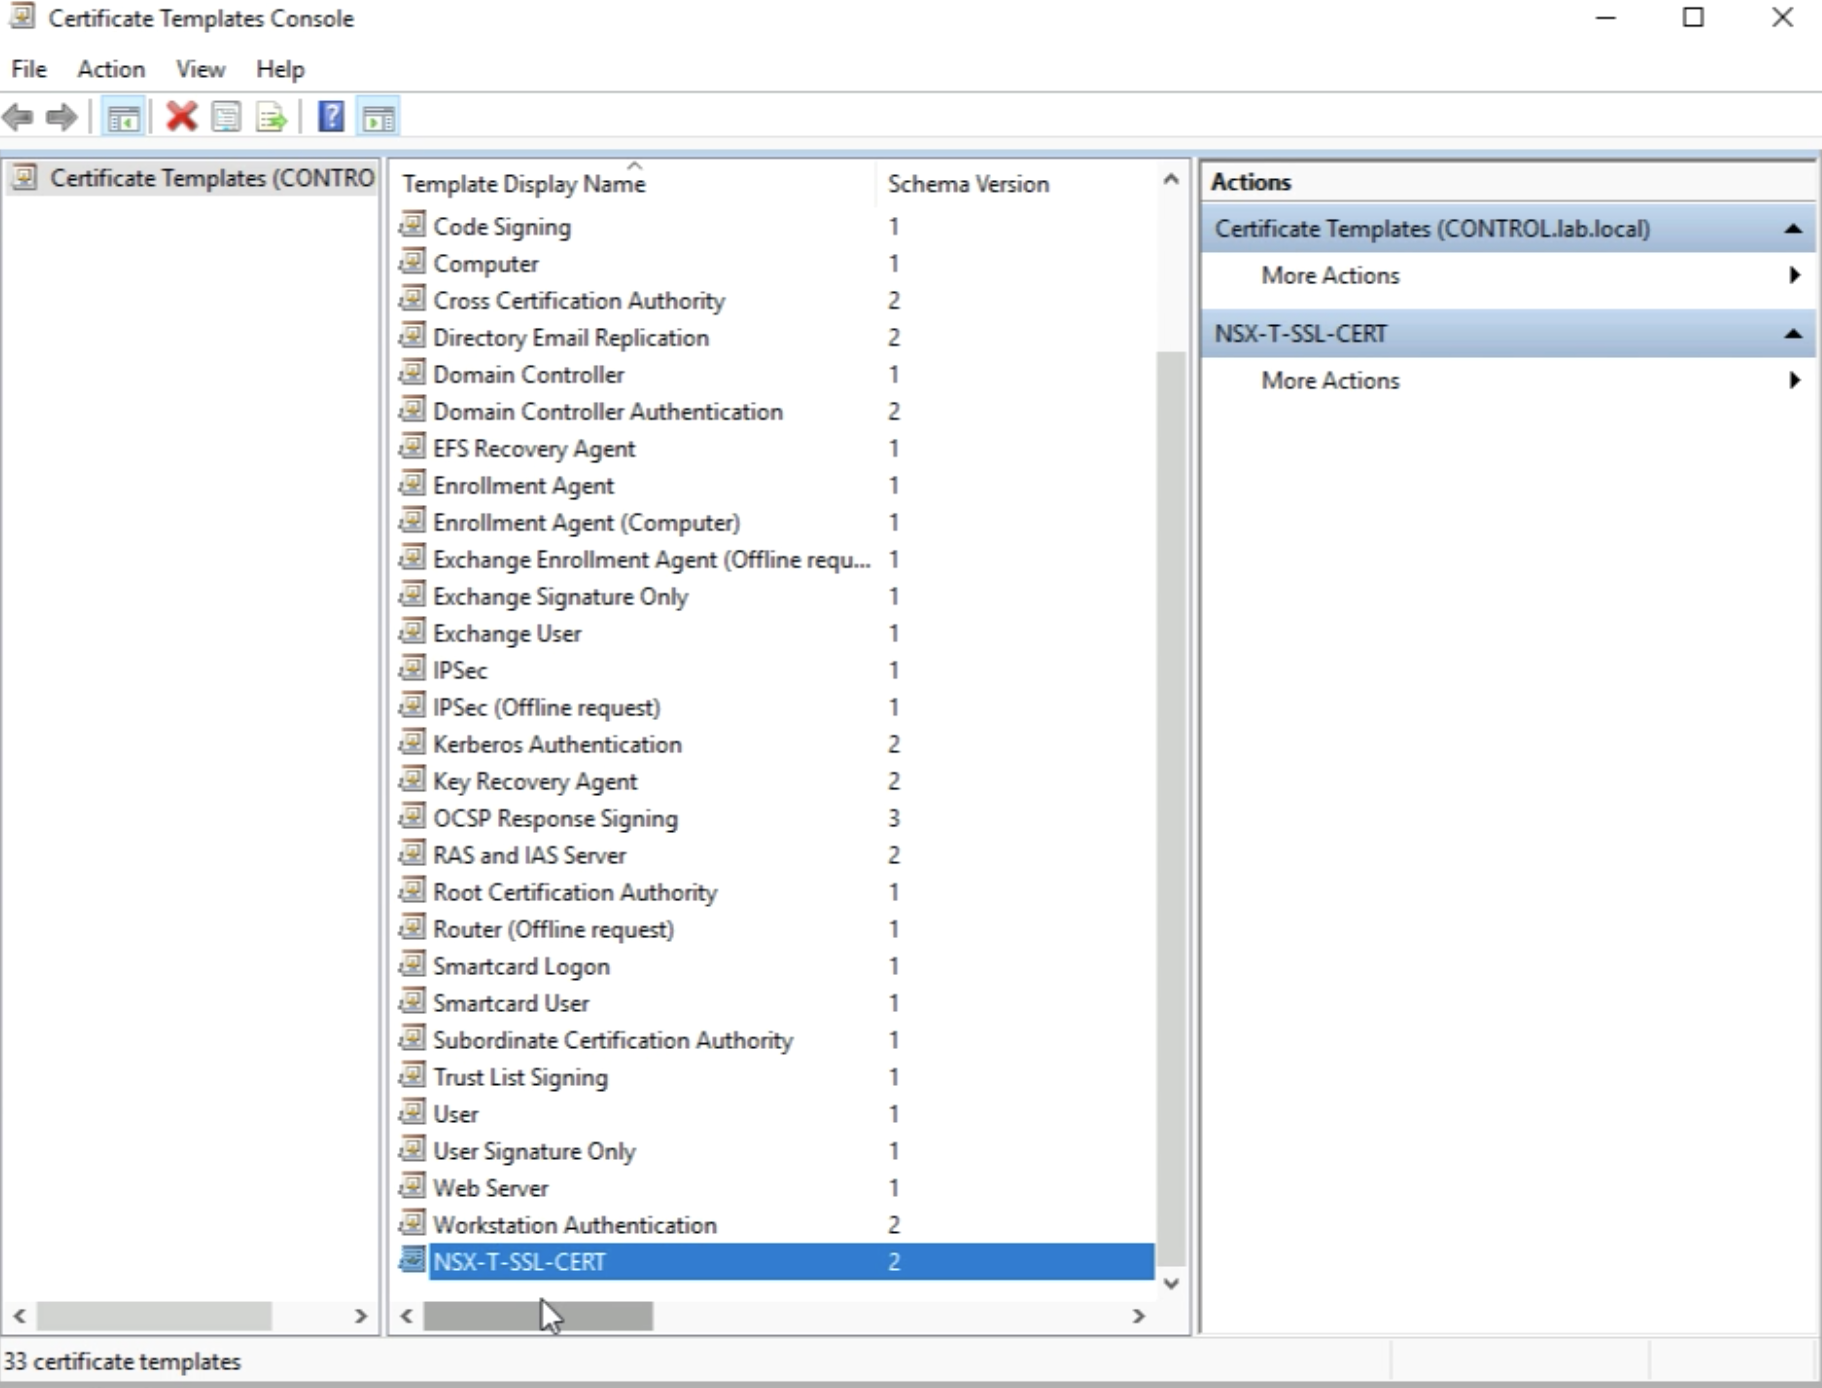Click the Export List toolbar icon
Viewport: 1822px width, 1388px height.
(271, 117)
